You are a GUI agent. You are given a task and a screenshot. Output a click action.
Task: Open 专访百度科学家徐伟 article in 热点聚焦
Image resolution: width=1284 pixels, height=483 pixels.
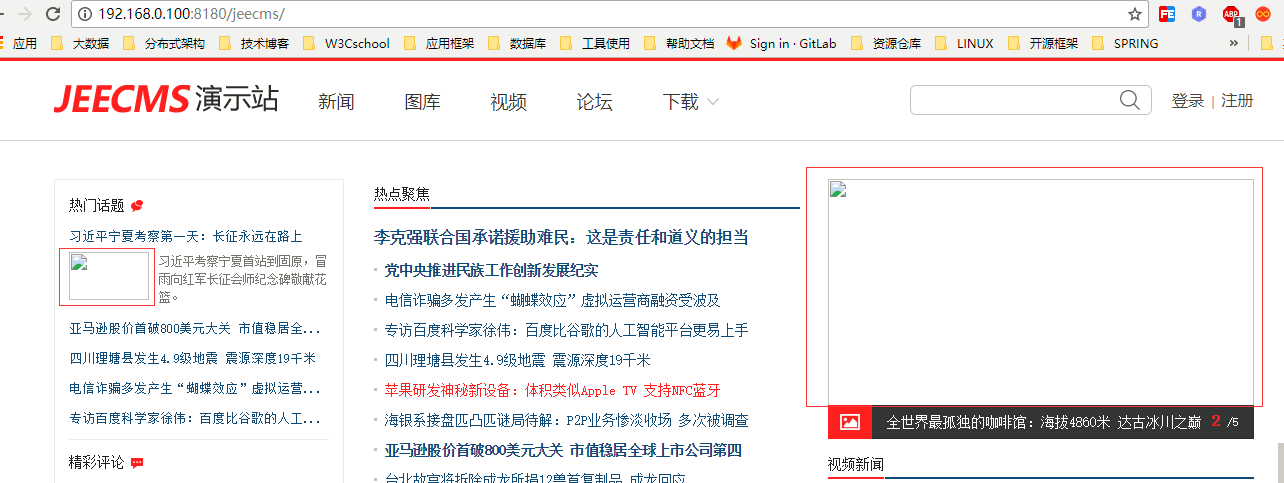[566, 330]
